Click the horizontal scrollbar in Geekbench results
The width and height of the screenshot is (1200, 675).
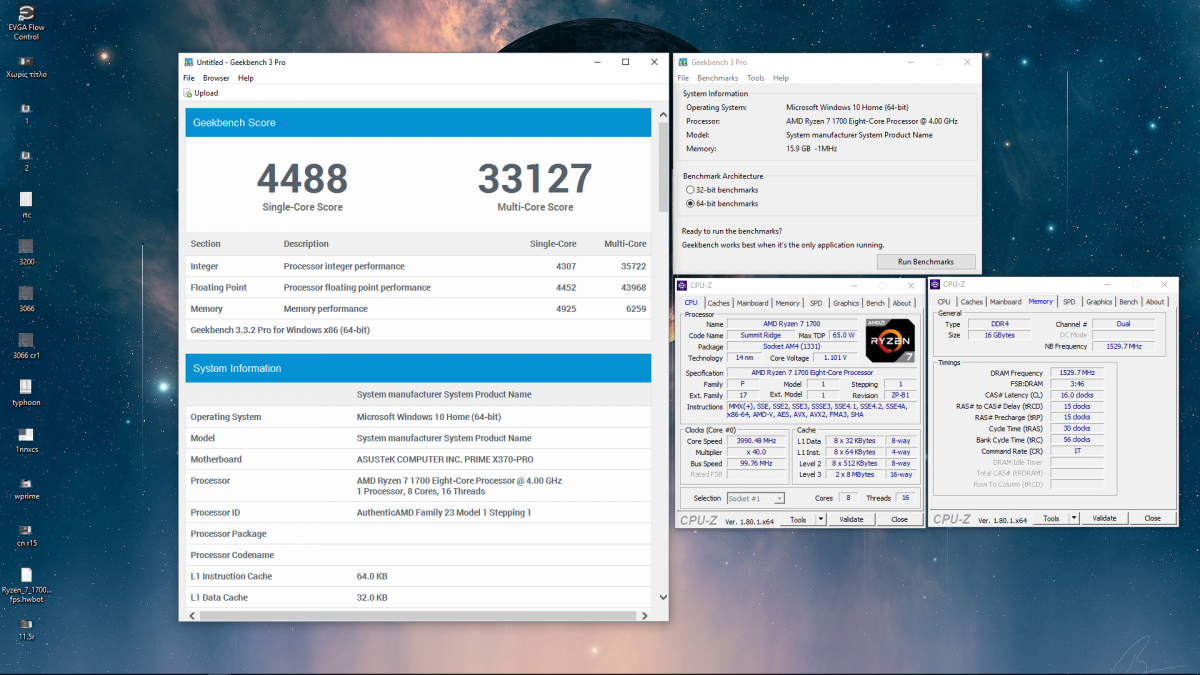(417, 614)
